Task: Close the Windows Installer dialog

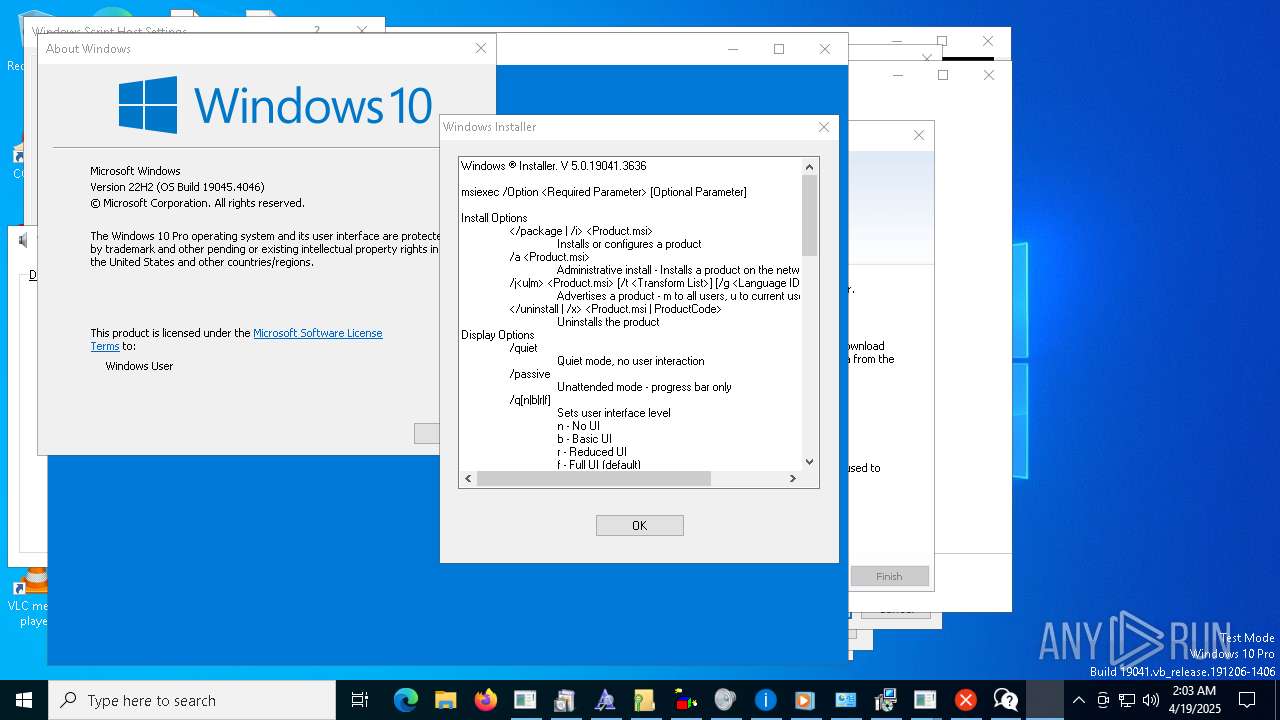Action: click(x=824, y=127)
